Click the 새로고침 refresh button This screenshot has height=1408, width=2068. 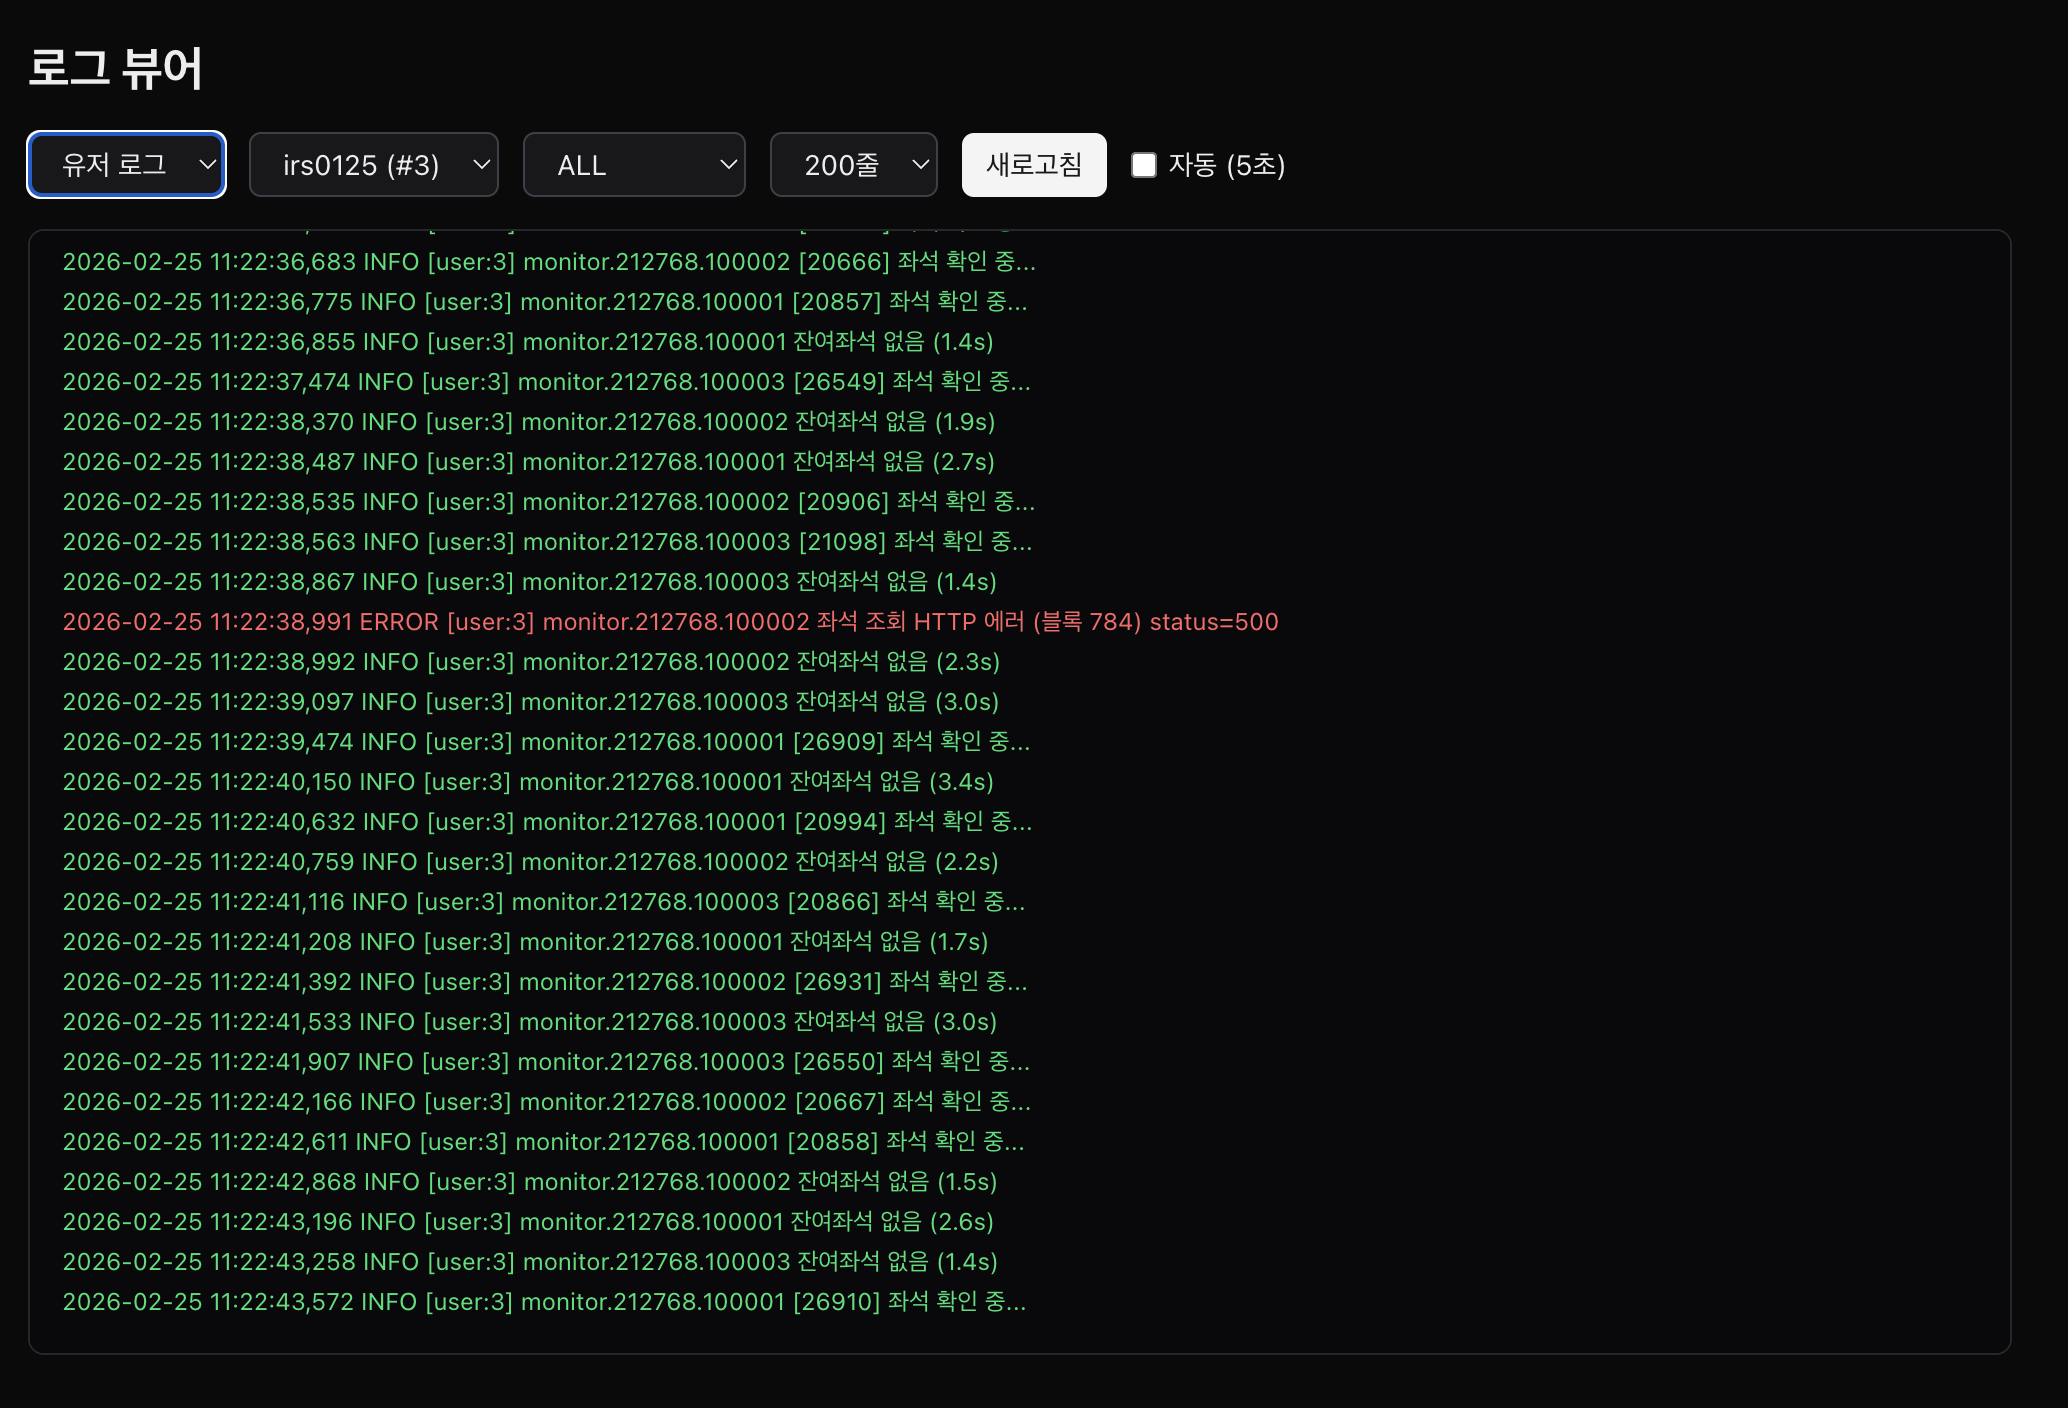click(x=1034, y=165)
